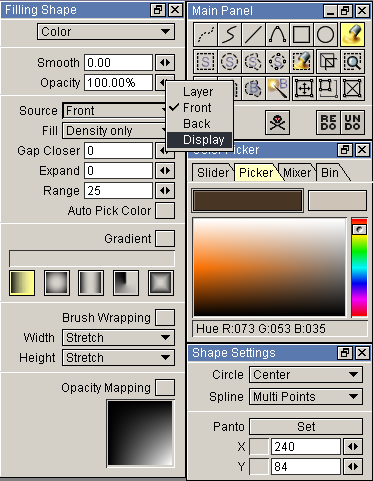Choose Display from the source menu

coord(199,140)
